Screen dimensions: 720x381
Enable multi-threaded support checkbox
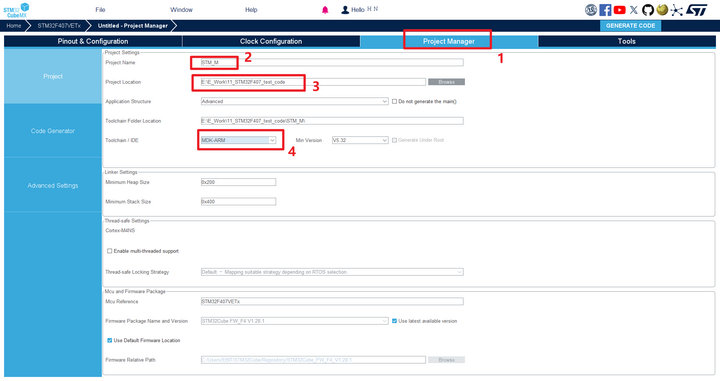[x=109, y=251]
